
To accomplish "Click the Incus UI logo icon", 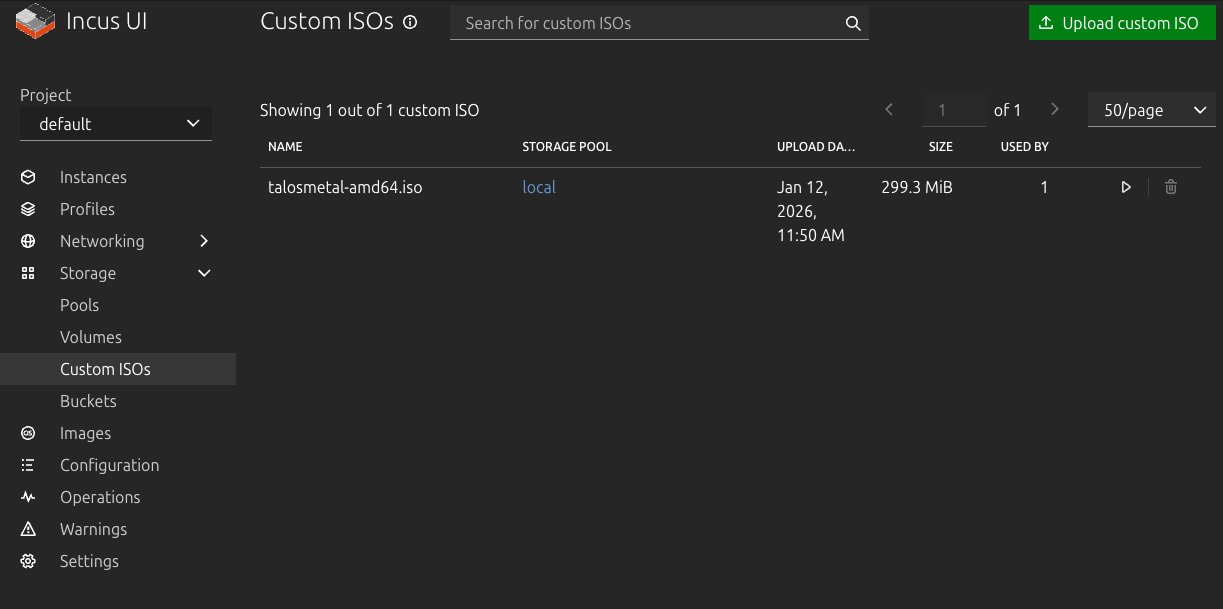I will coord(35,22).
